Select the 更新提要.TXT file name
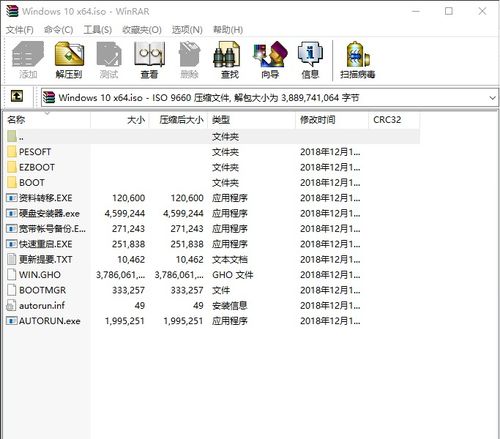500x439 pixels. (x=46, y=259)
